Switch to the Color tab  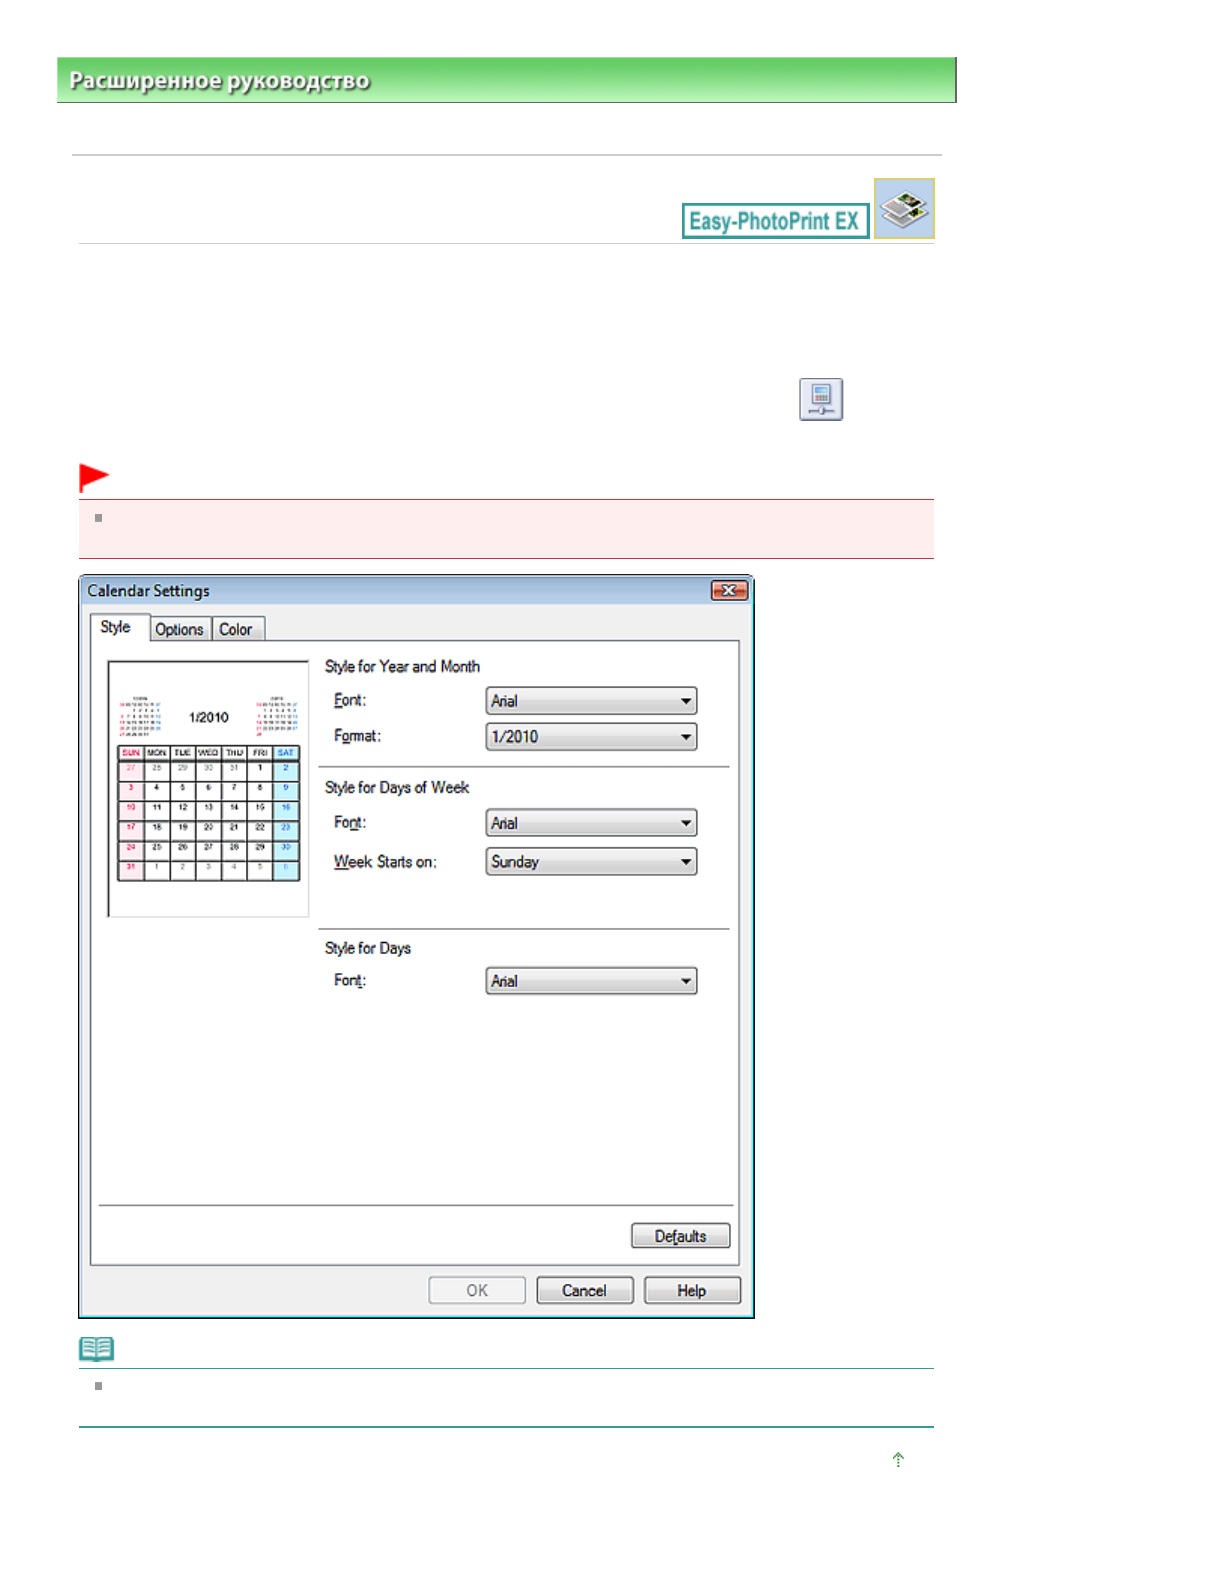coord(236,629)
